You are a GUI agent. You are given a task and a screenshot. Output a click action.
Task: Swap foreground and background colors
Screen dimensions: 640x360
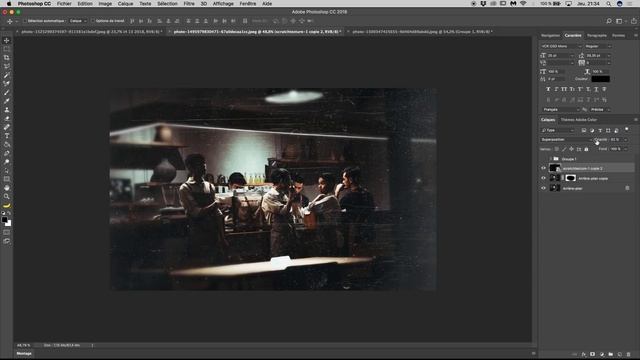click(x=9, y=213)
